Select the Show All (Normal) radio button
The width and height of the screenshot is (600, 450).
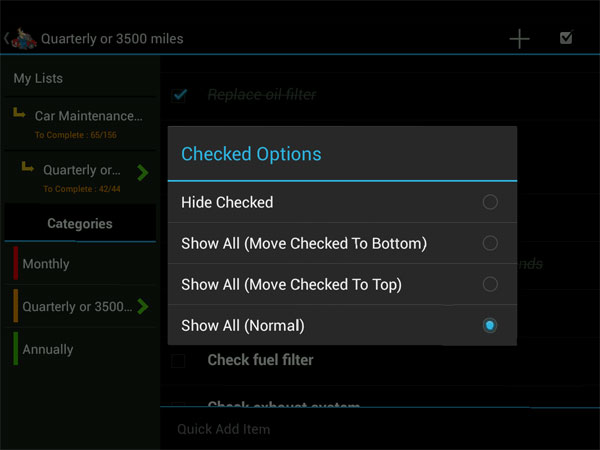coord(489,325)
